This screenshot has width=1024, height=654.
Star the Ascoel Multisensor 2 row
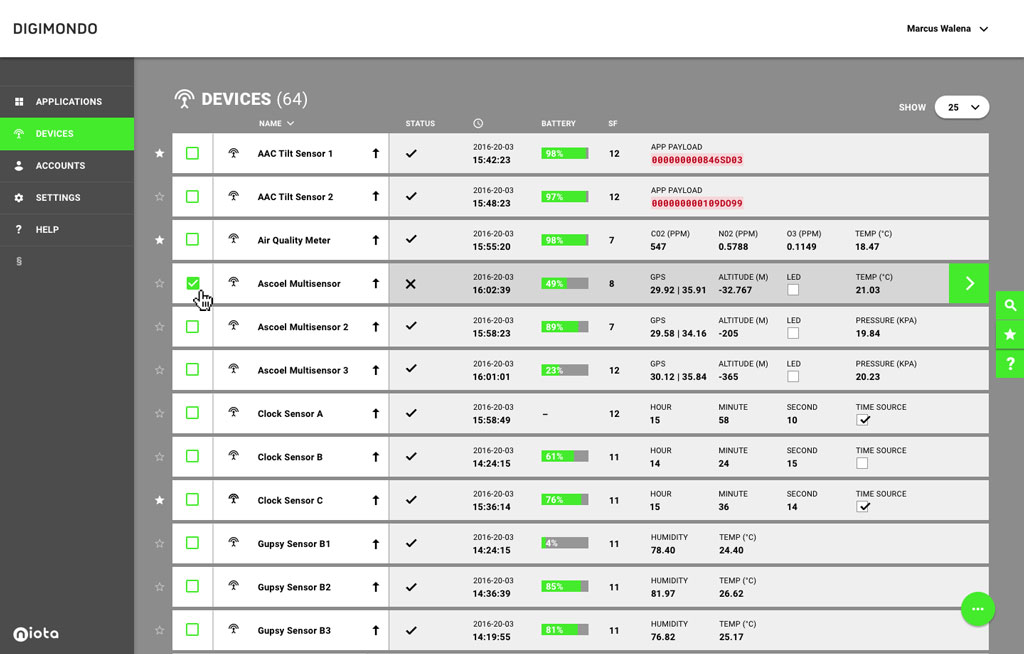click(159, 327)
